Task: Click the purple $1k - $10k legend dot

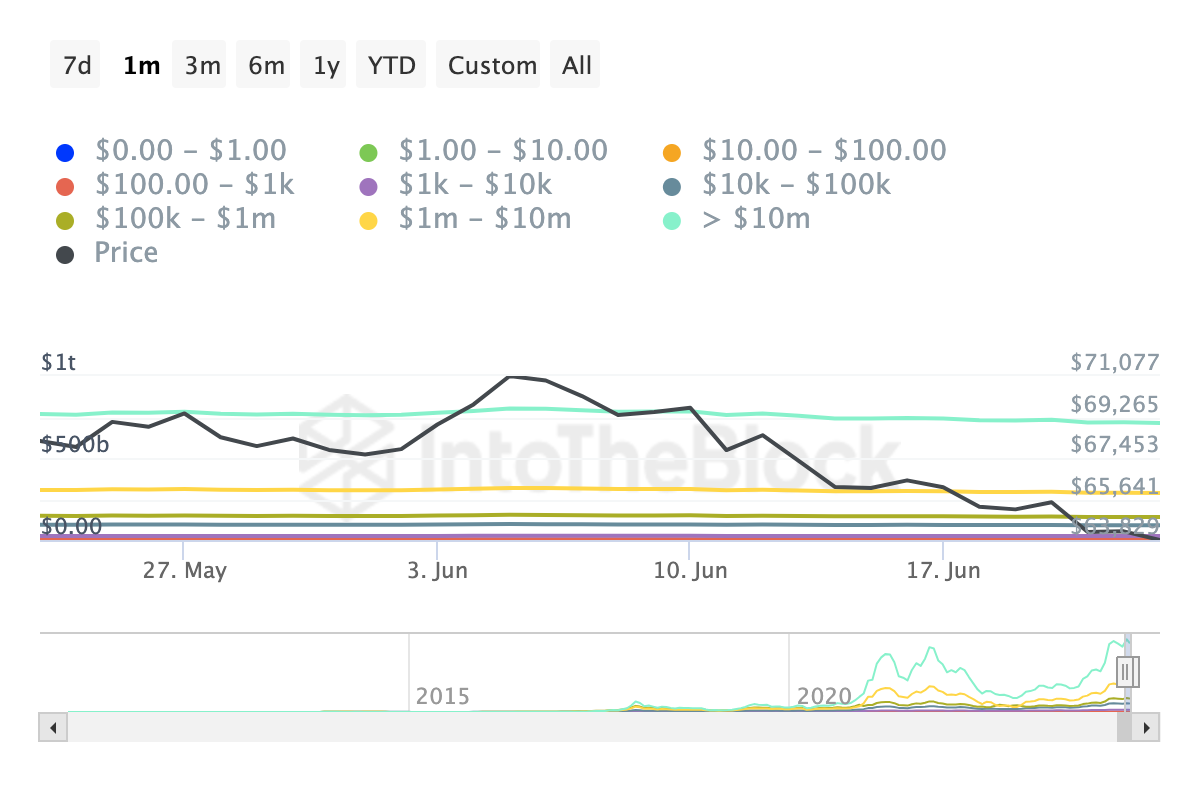Action: click(368, 186)
